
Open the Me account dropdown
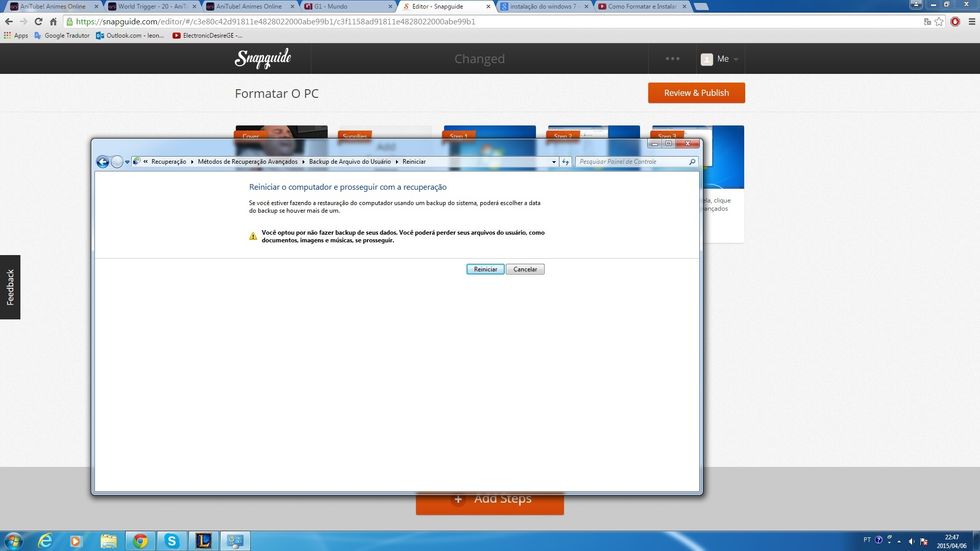click(720, 59)
